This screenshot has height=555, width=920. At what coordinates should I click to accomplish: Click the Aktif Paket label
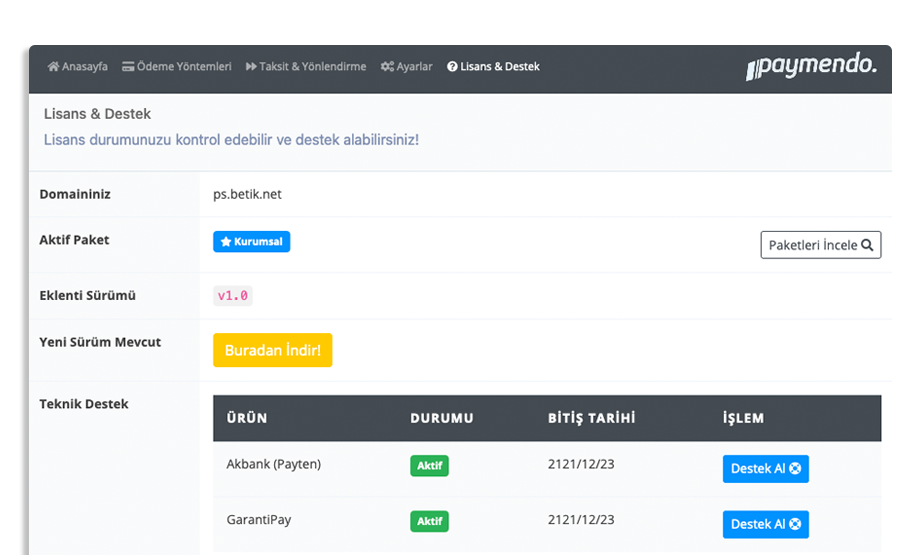[75, 240]
